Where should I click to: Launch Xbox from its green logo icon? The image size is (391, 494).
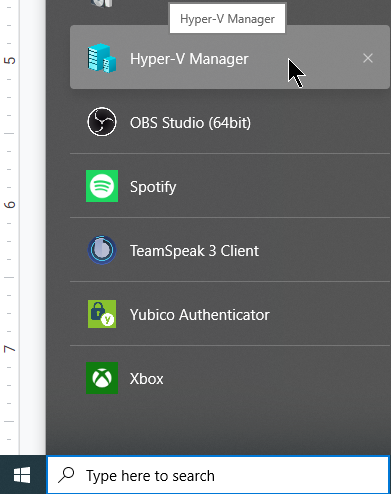coord(102,378)
